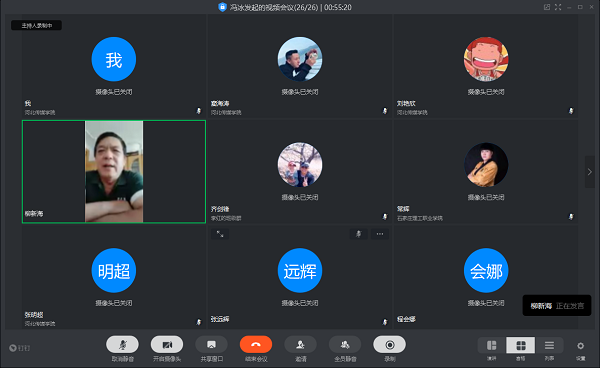This screenshot has width=600, height=368.
Task: Open meeting settings gear
Action: coord(580,346)
